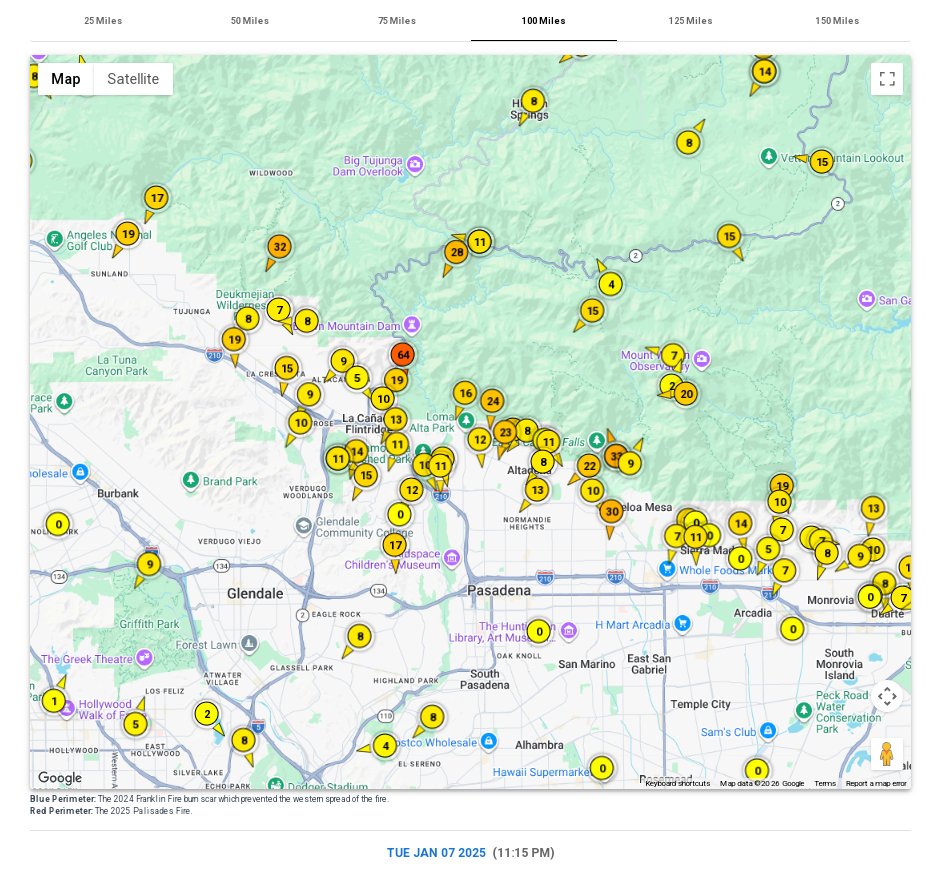Select the 75 Miles tab
This screenshot has width=939, height=873.
pos(396,21)
